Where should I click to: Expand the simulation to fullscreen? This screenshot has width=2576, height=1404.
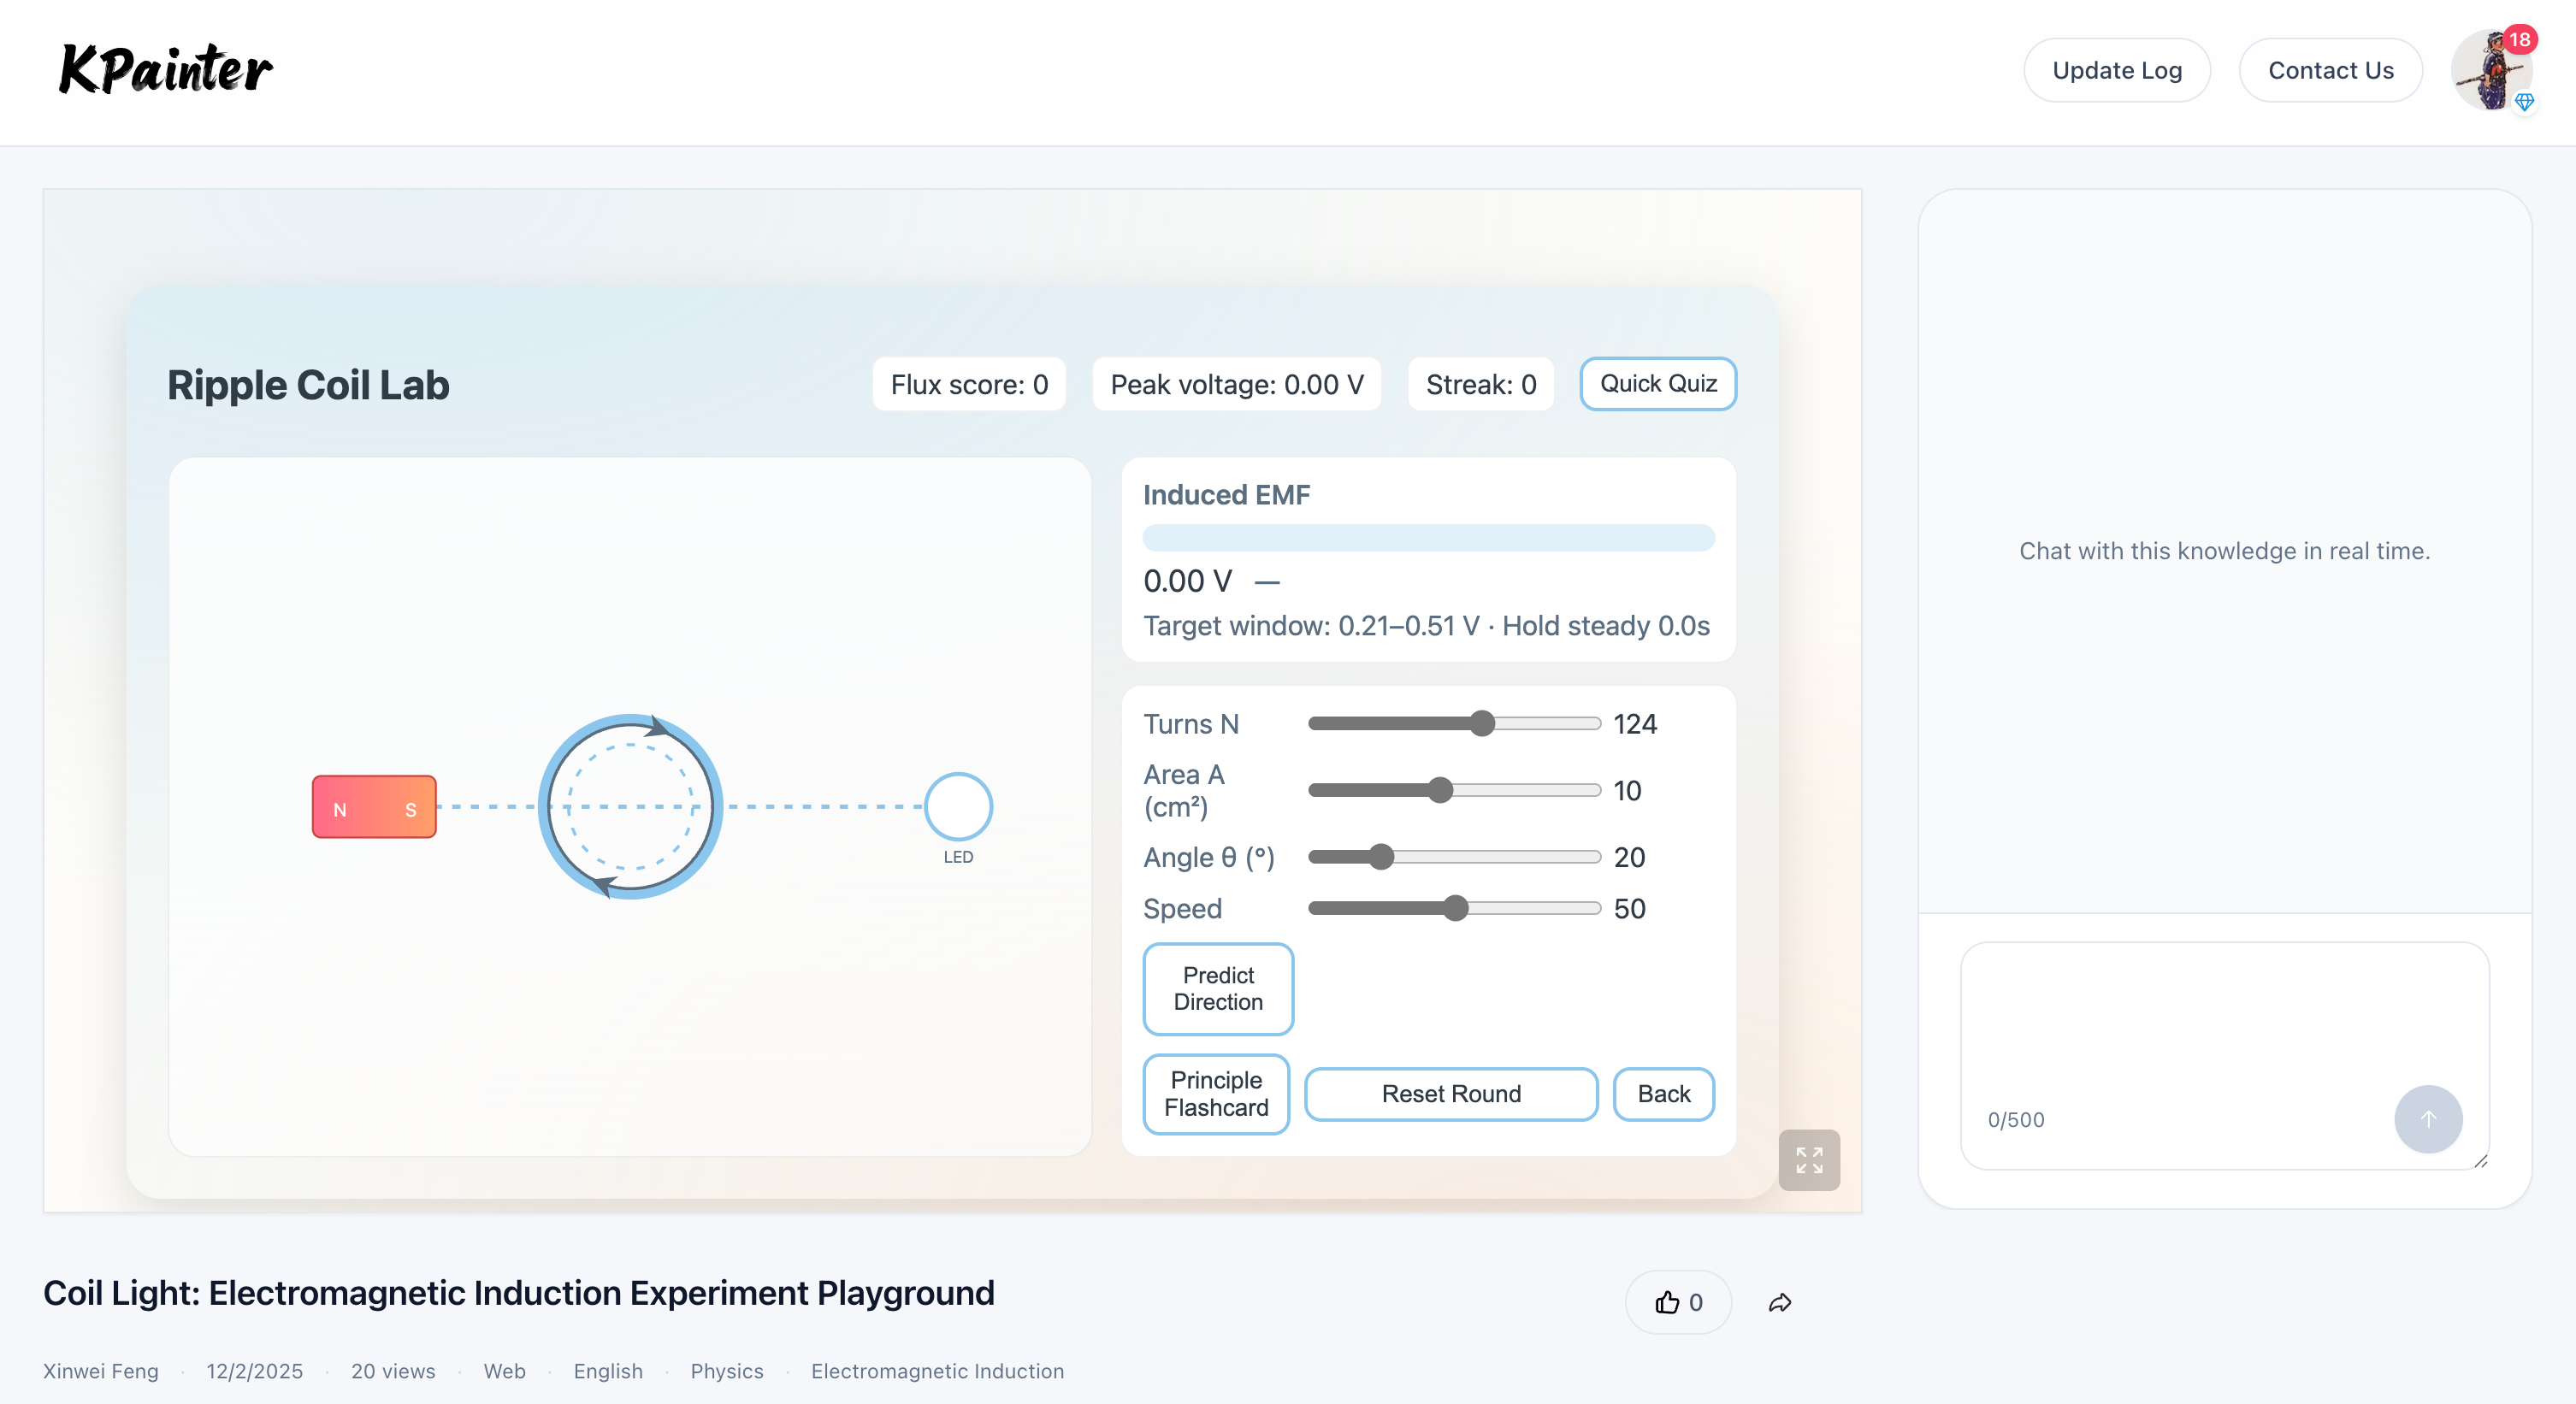coord(1808,1160)
